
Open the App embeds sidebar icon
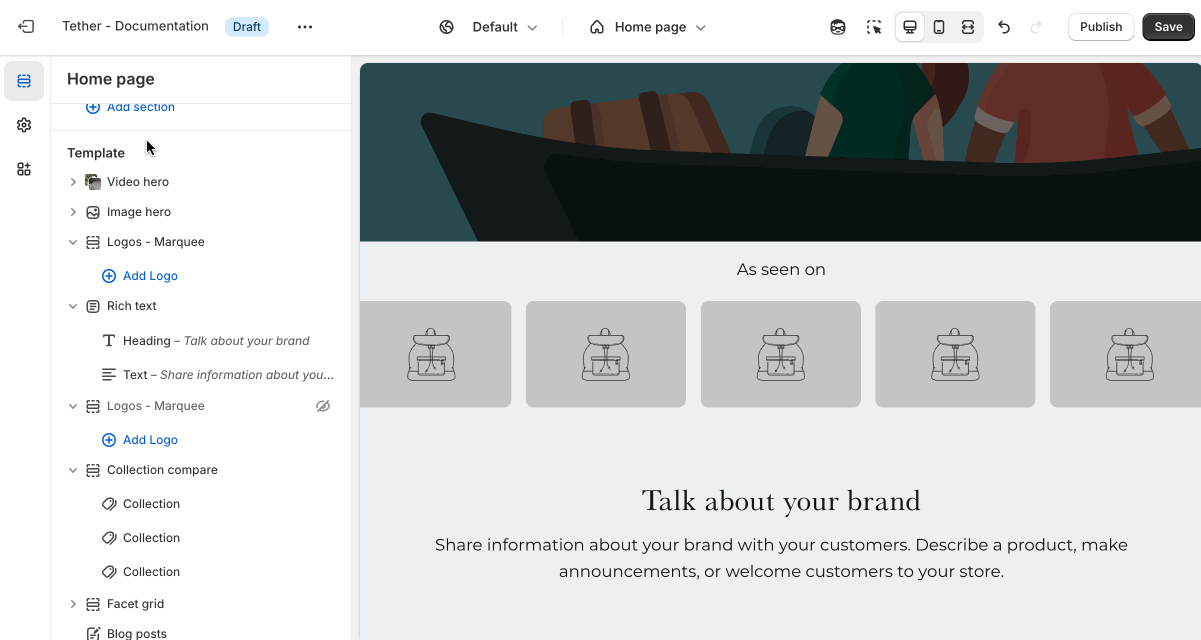click(24, 169)
